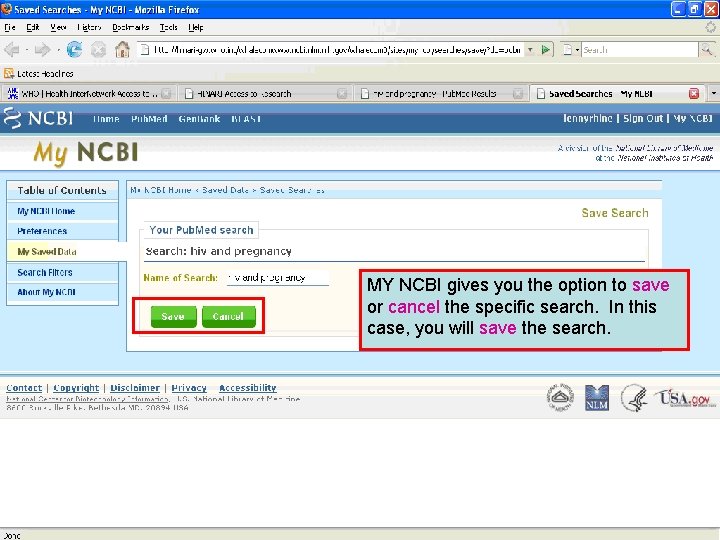
Task: Select My Saved Data in Table of Contents
Action: [x=47, y=252]
